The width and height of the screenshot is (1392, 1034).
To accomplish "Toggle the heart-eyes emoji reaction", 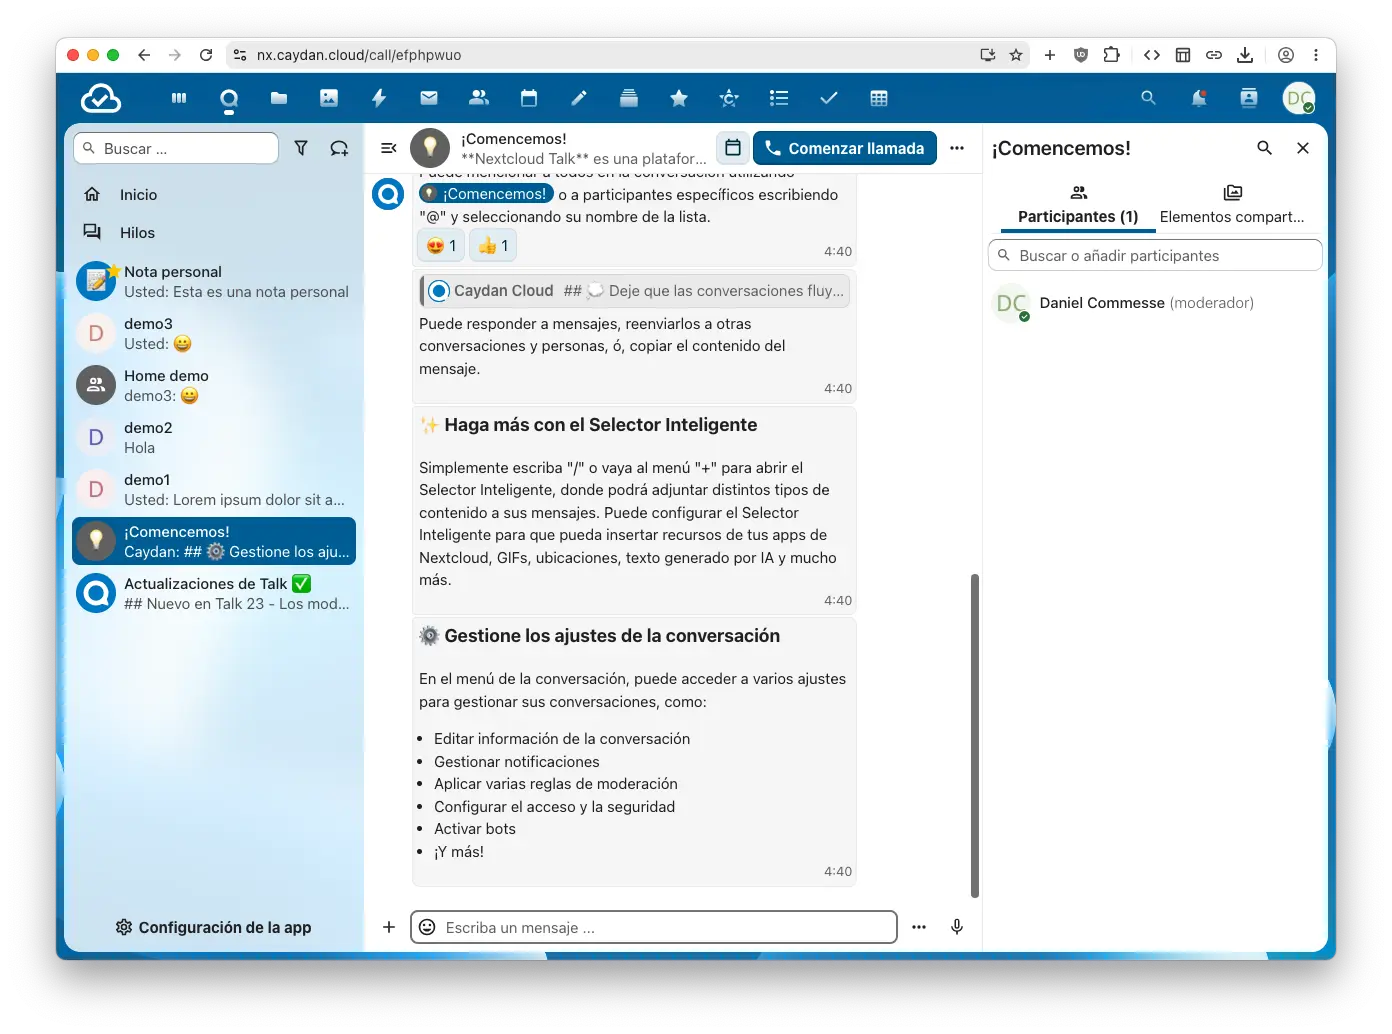I will (x=441, y=246).
